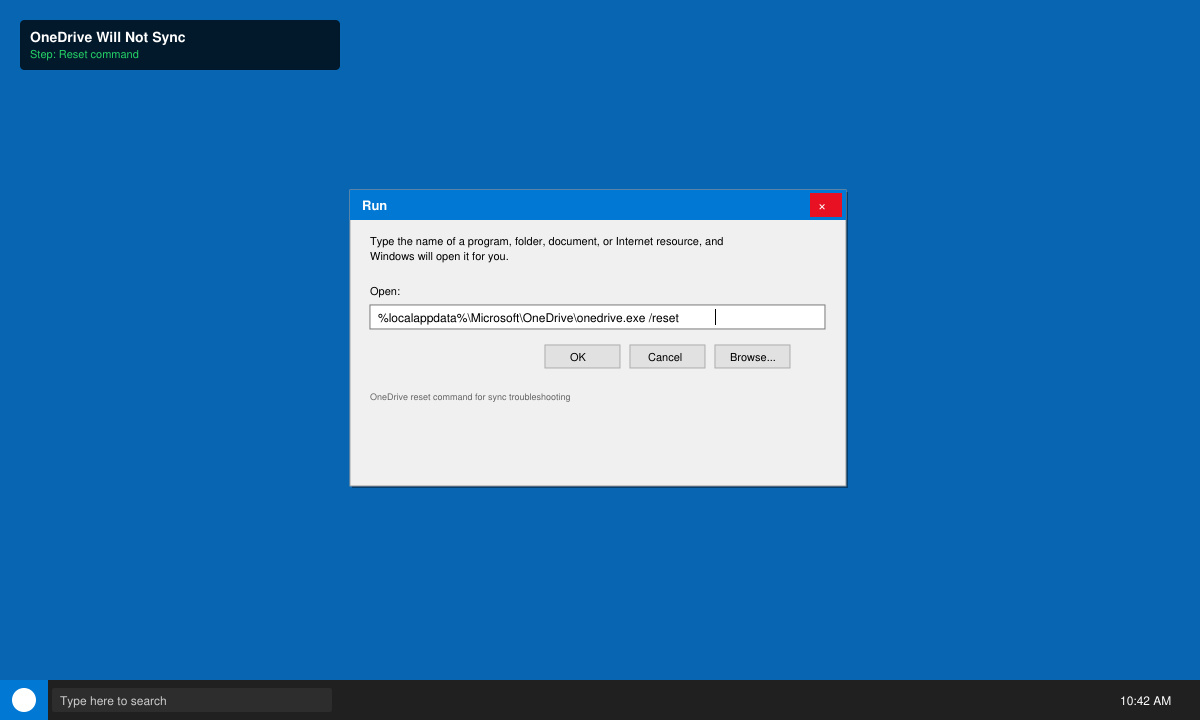Open the Start menu circle icon
Viewport: 1200px width, 720px height.
point(24,700)
